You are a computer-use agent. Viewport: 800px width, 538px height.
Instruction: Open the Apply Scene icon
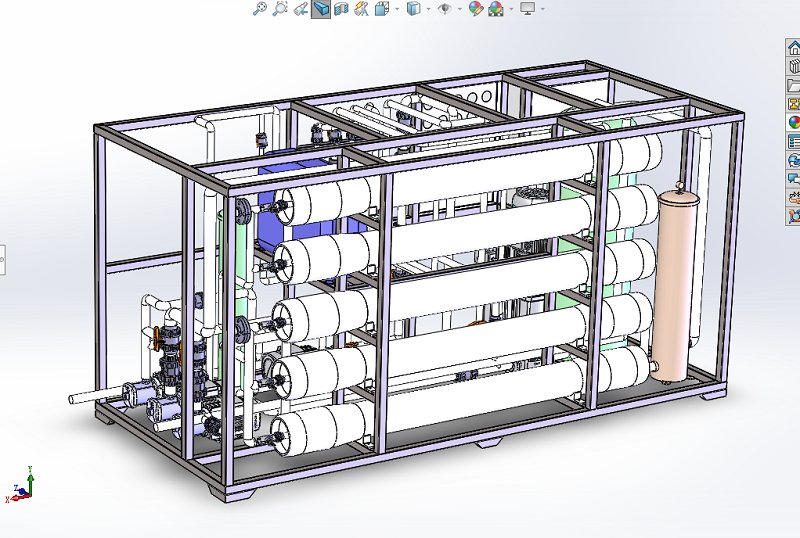pos(495,8)
